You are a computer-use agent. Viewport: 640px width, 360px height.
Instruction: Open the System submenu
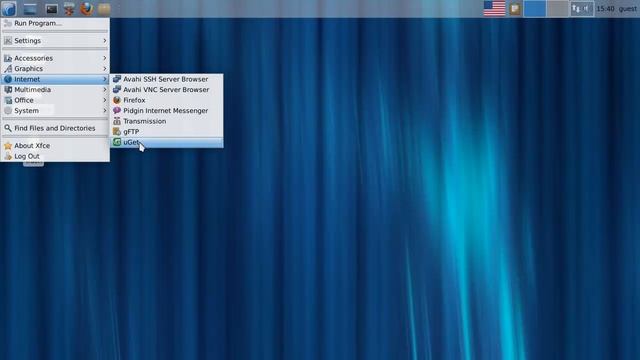click(55, 111)
